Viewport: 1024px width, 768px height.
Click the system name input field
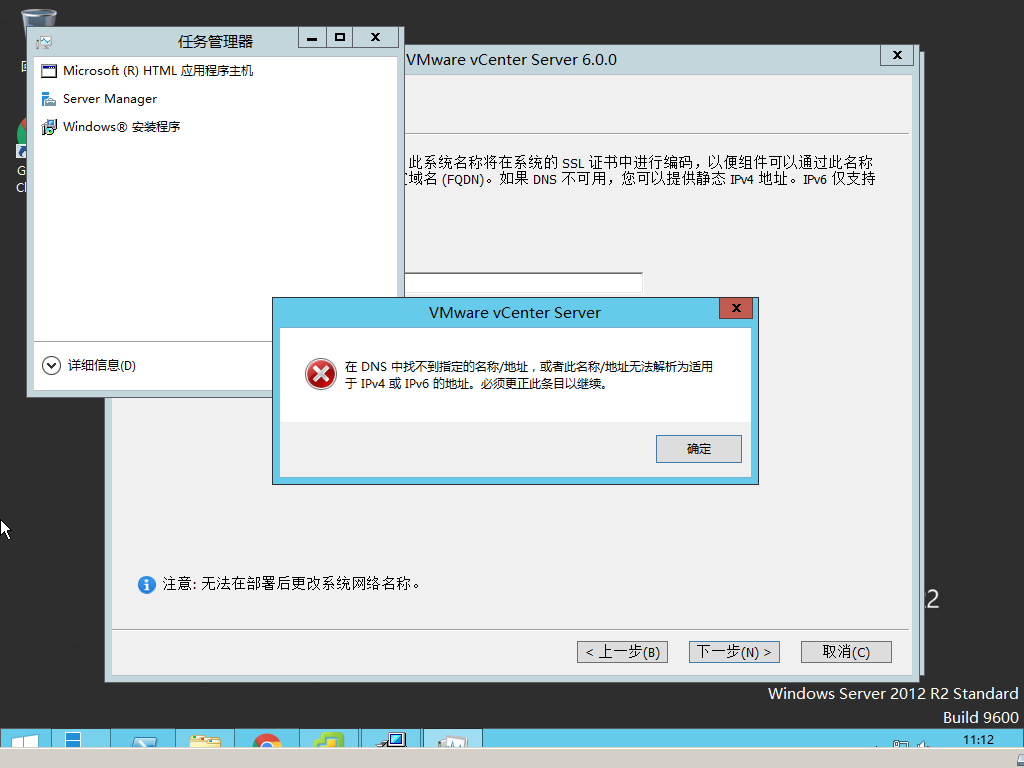point(523,282)
